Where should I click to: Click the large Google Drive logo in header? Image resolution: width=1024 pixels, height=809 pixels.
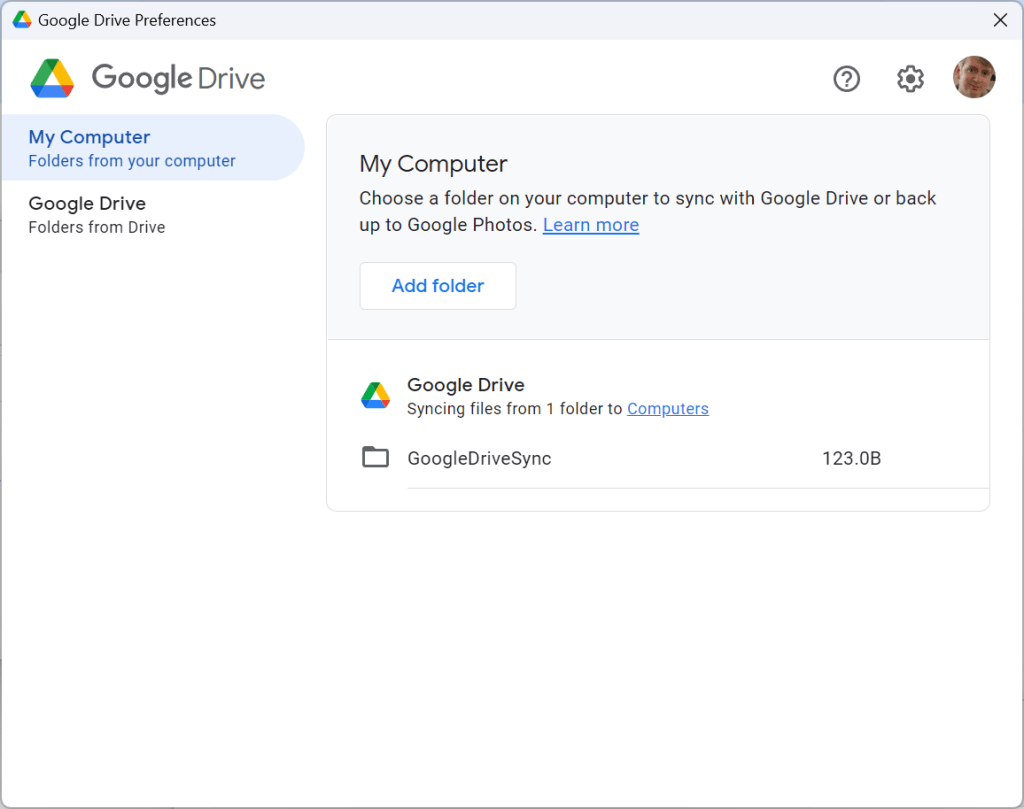[52, 78]
